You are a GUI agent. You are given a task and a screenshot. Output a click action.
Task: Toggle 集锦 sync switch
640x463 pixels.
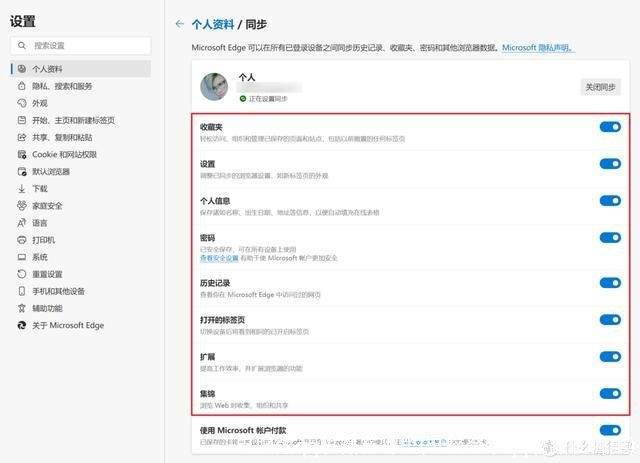coord(610,393)
